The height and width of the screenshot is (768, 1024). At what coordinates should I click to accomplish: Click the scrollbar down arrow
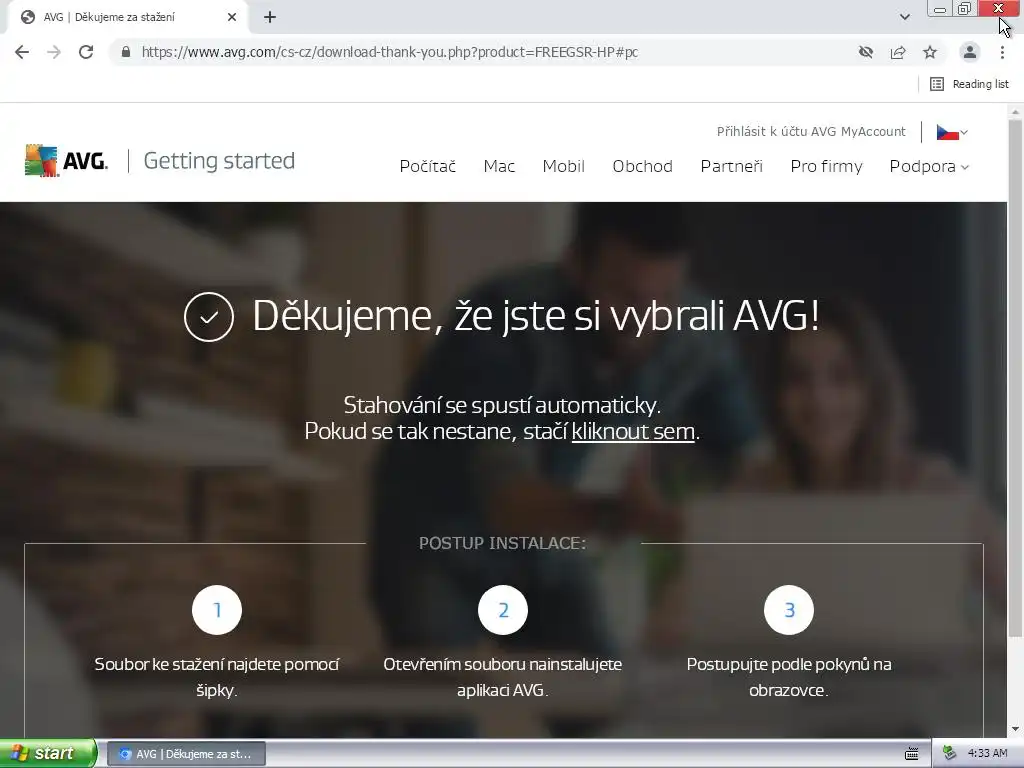[1015, 728]
